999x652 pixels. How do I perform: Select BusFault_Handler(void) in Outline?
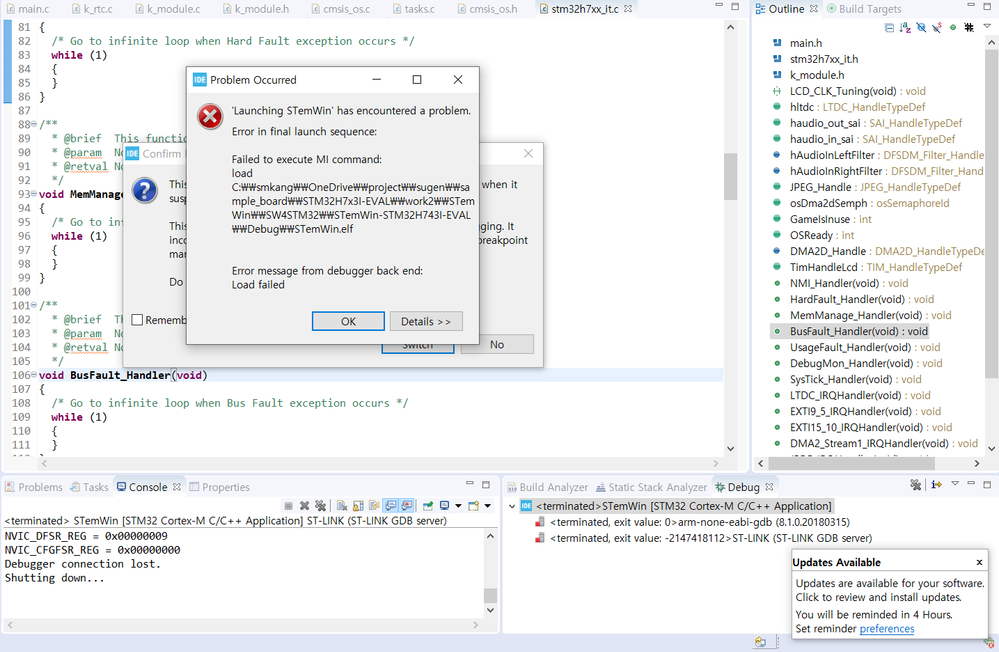pos(851,331)
